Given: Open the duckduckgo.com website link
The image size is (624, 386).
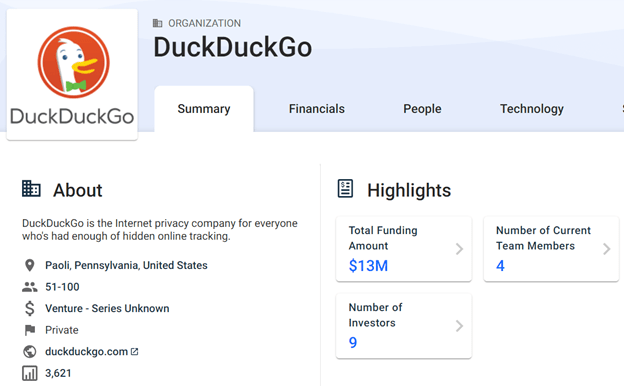Looking at the screenshot, I should click(86, 352).
